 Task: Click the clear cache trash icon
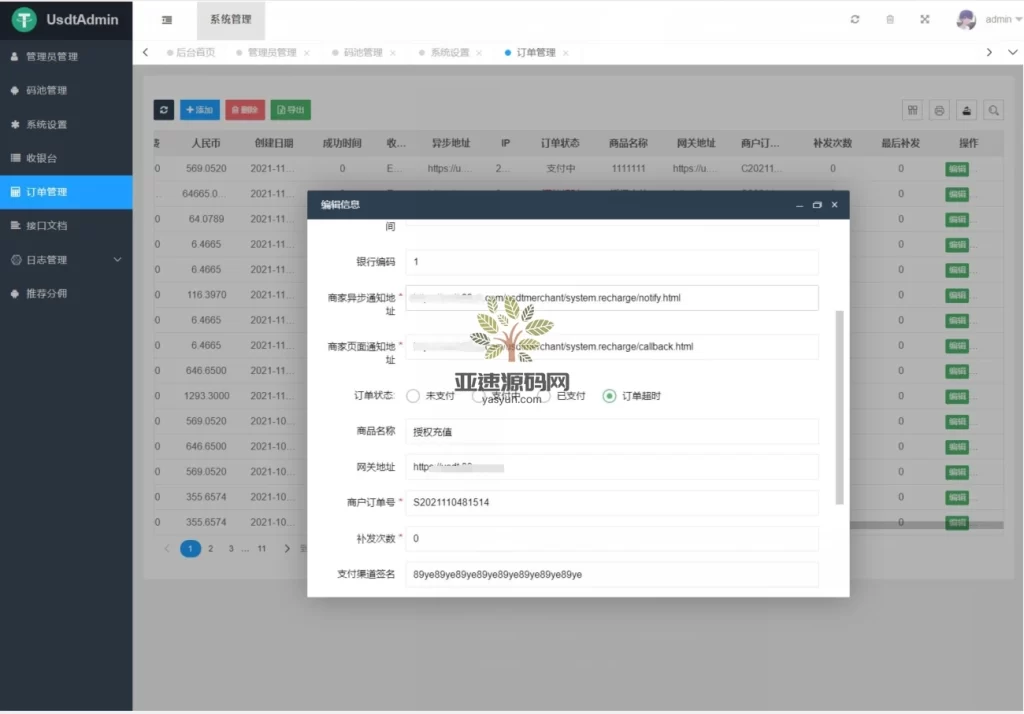(x=890, y=18)
